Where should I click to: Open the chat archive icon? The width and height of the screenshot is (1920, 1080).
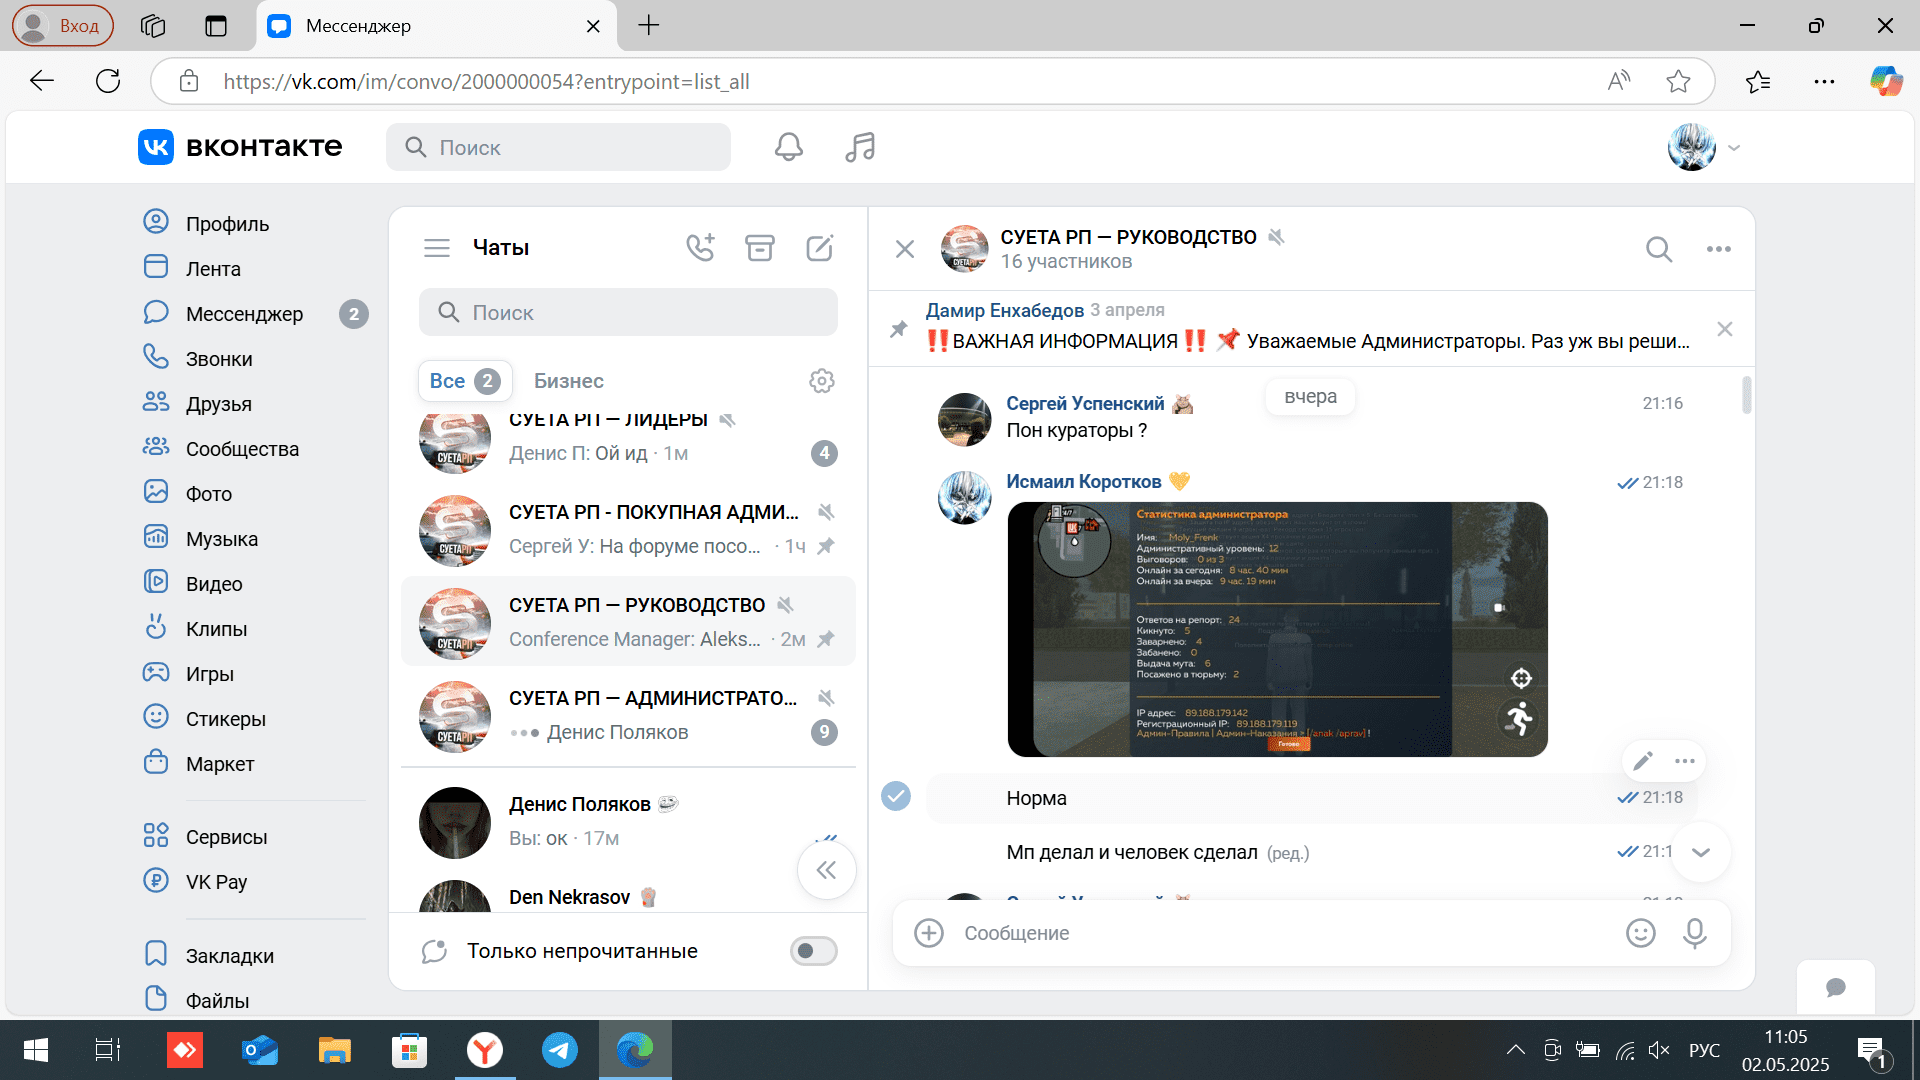[760, 247]
